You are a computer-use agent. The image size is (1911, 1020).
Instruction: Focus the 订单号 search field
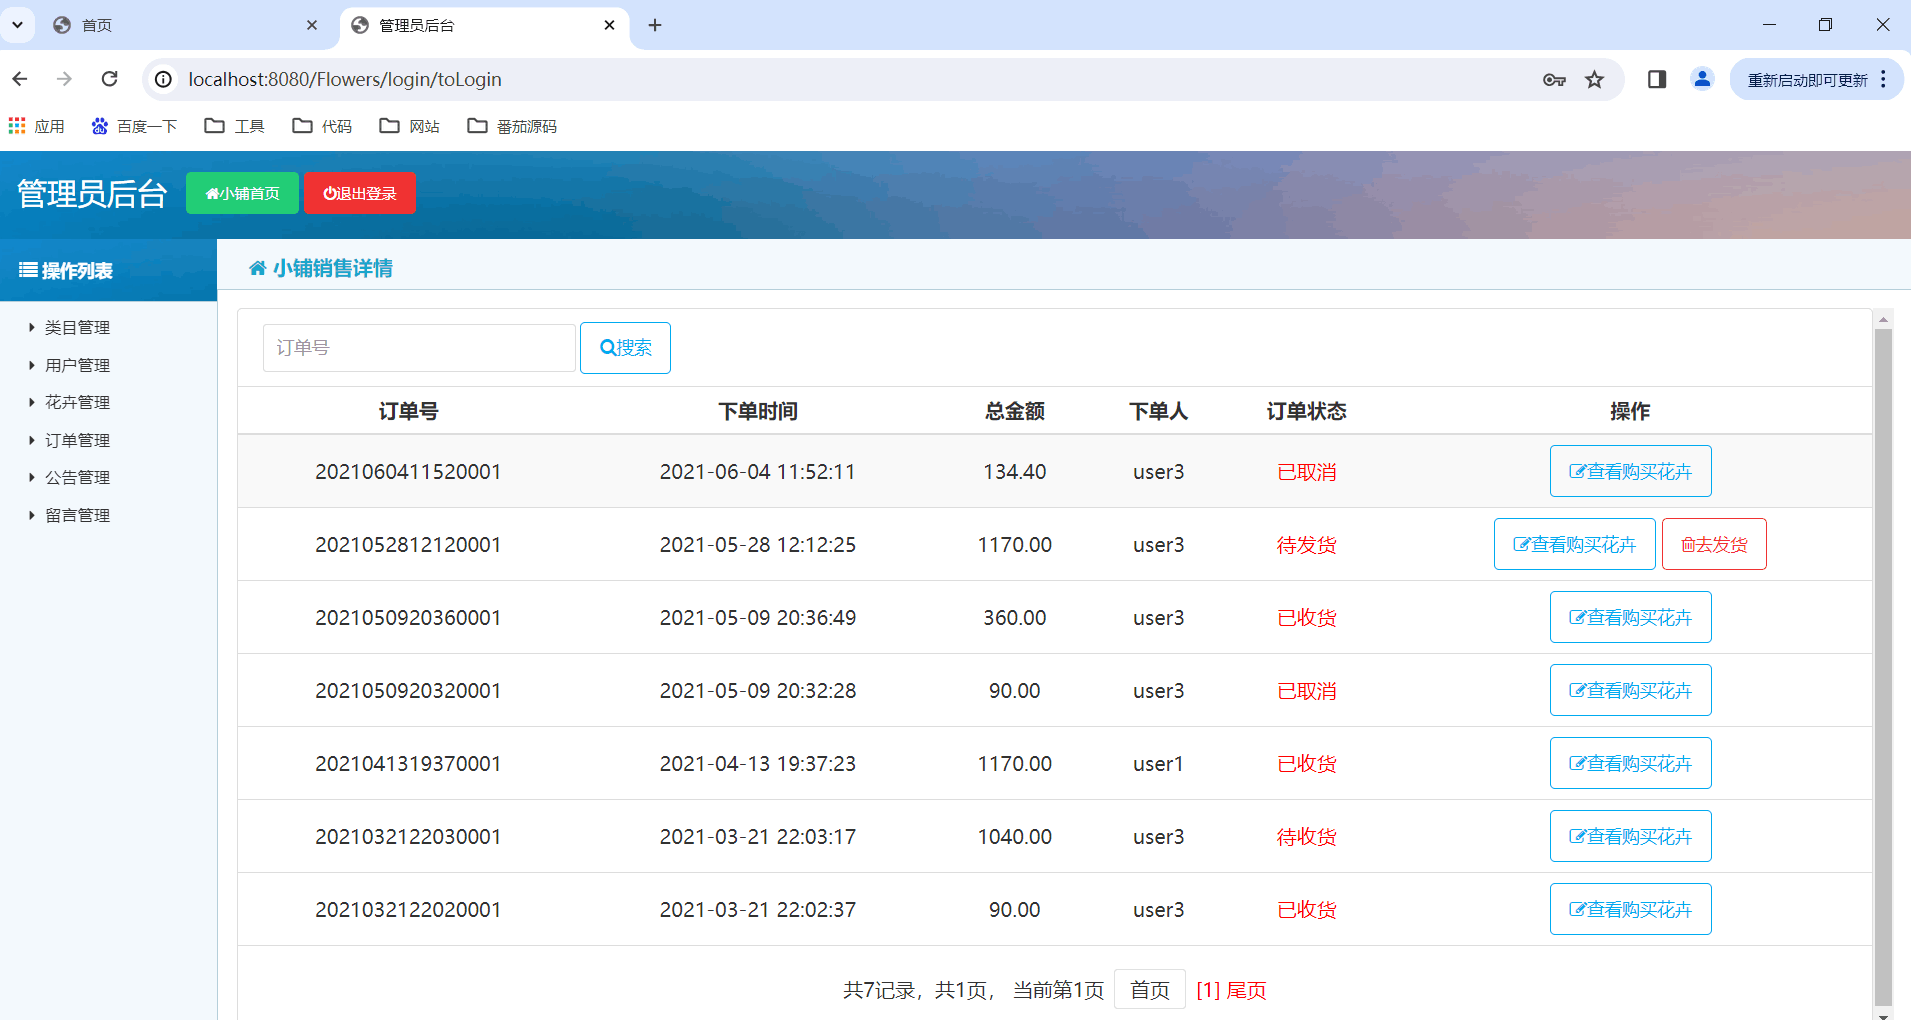coord(419,348)
